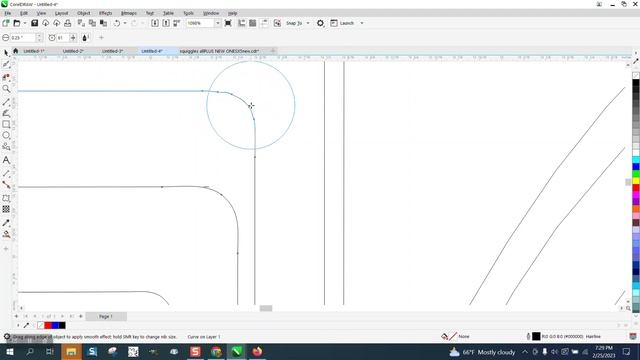Toggle Show Rulers button

click(242, 23)
